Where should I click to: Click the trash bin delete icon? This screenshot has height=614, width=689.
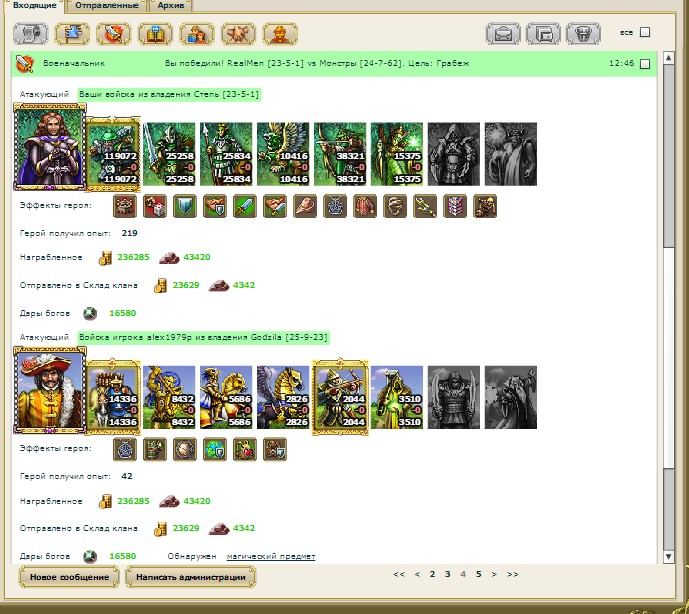(581, 33)
